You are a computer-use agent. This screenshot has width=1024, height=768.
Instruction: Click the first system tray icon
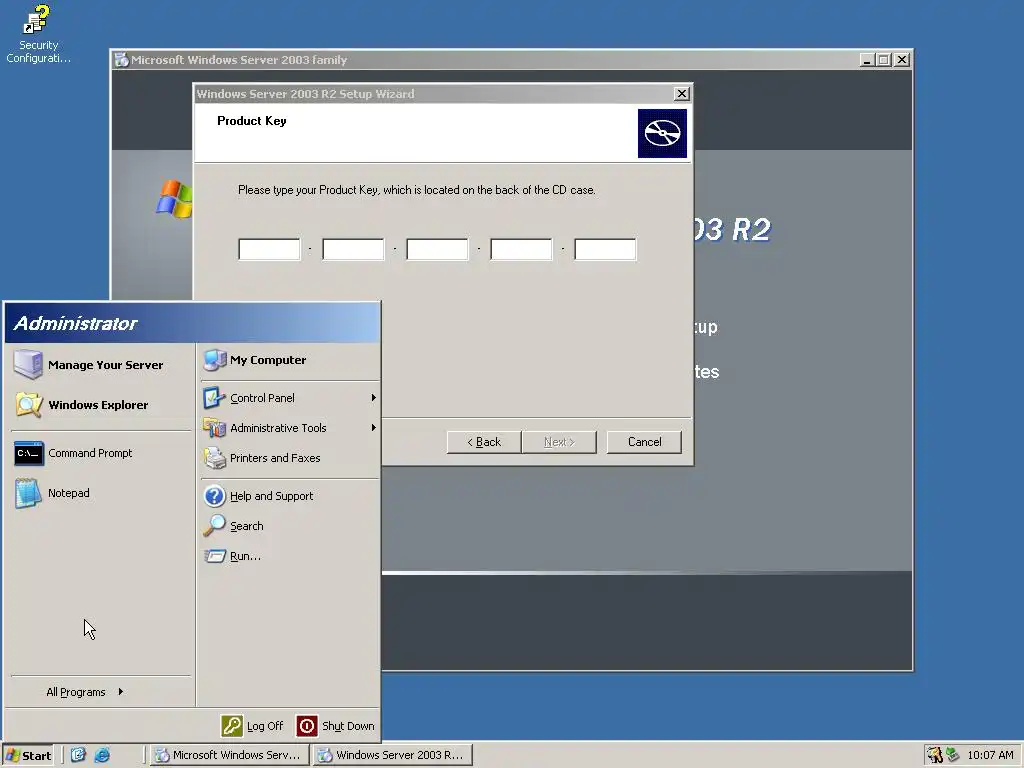[x=935, y=755]
